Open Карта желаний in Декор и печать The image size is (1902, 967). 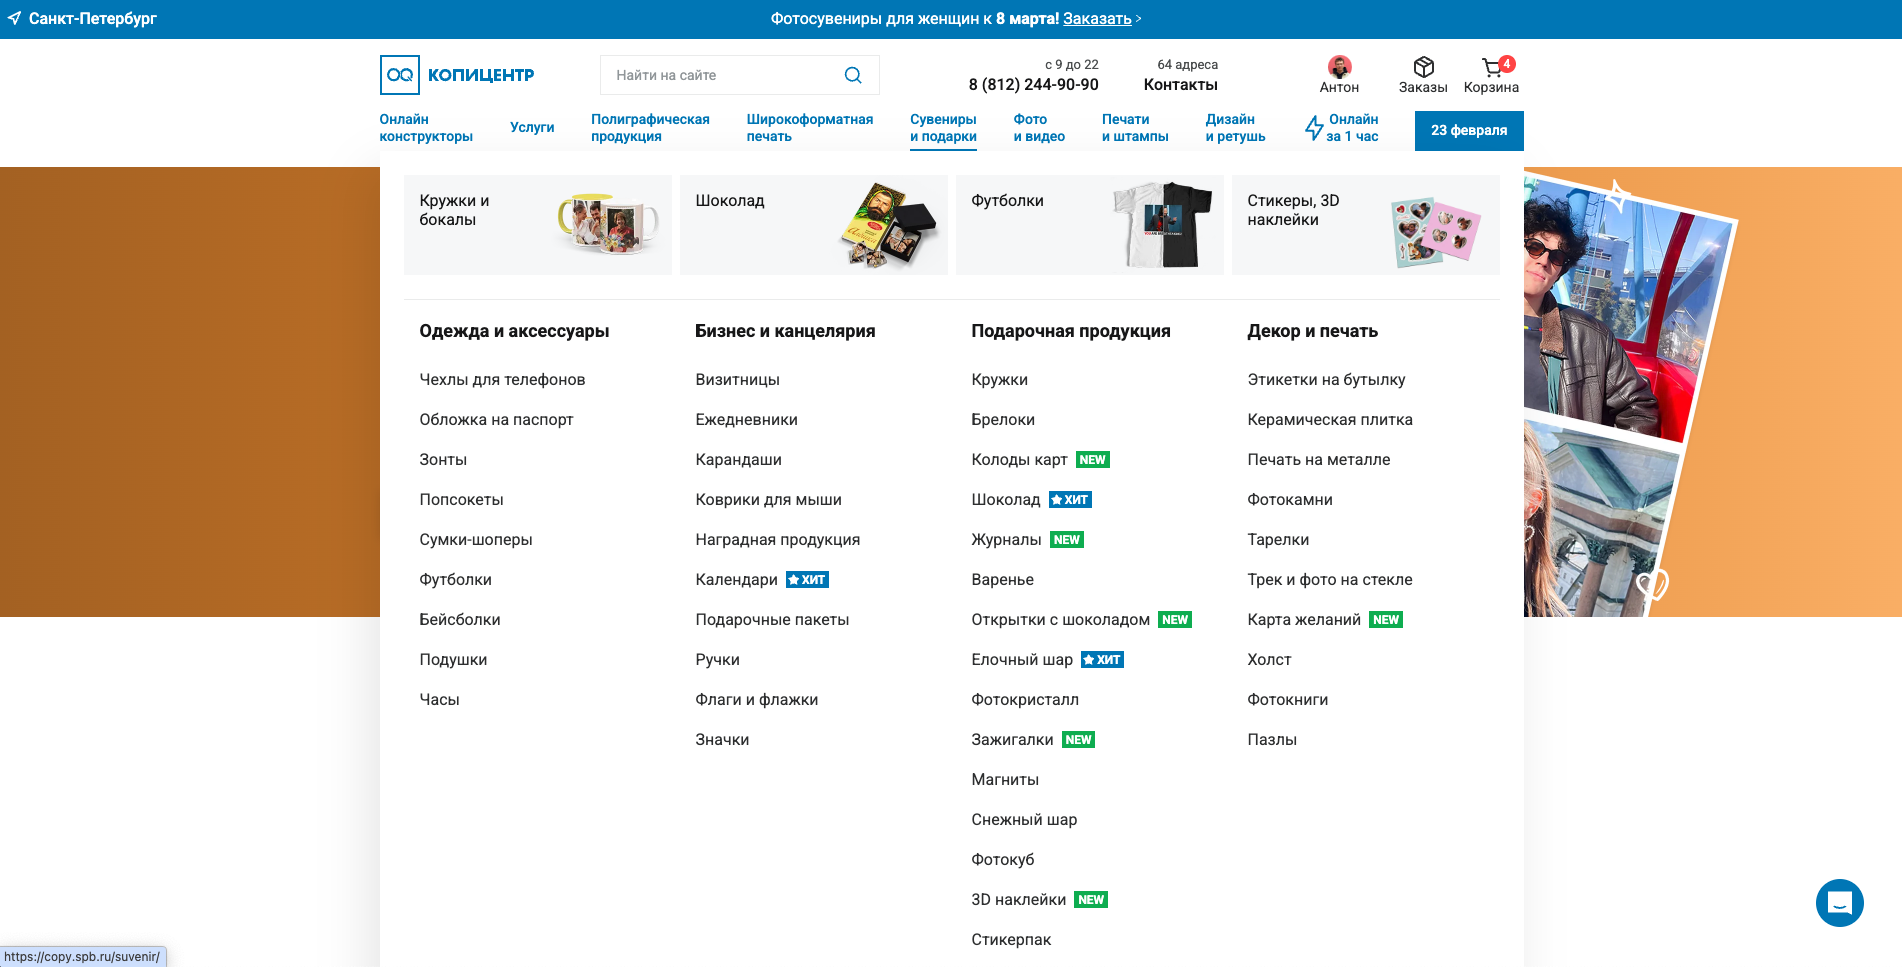(x=1303, y=620)
